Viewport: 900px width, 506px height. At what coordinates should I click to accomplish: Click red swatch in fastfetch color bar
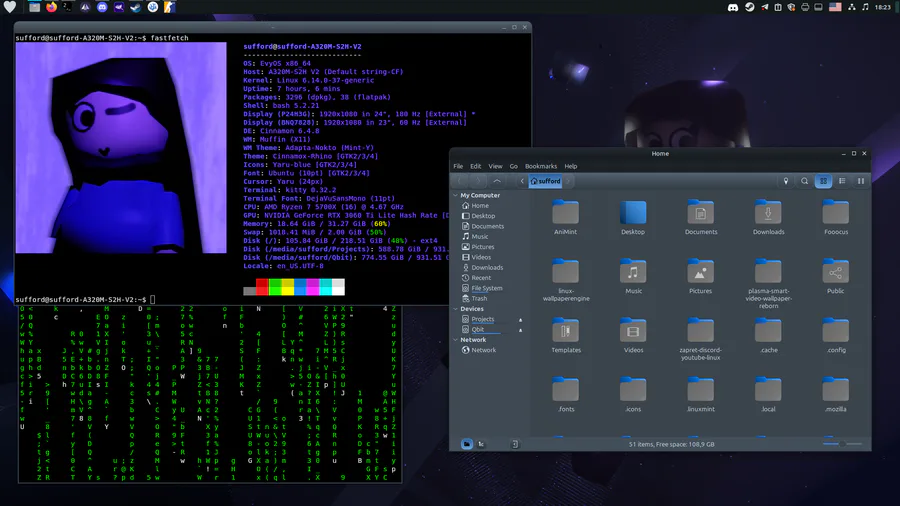pyautogui.click(x=262, y=287)
